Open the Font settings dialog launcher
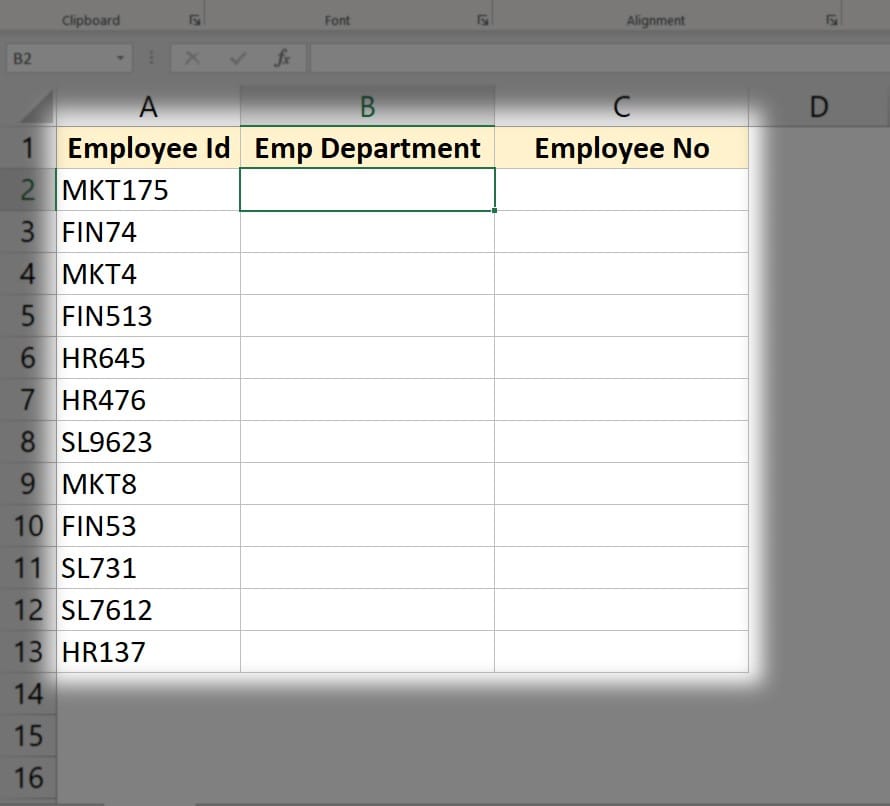The height and width of the screenshot is (806, 890). click(483, 20)
